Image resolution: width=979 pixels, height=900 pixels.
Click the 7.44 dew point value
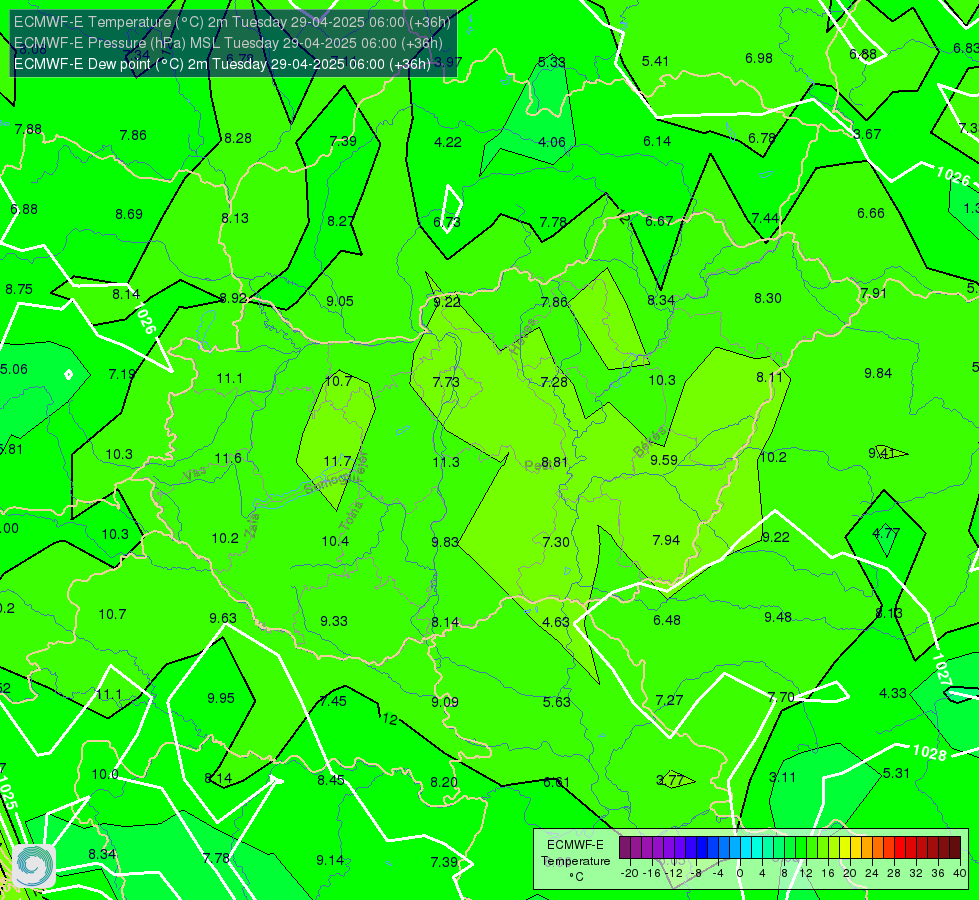[x=765, y=218]
